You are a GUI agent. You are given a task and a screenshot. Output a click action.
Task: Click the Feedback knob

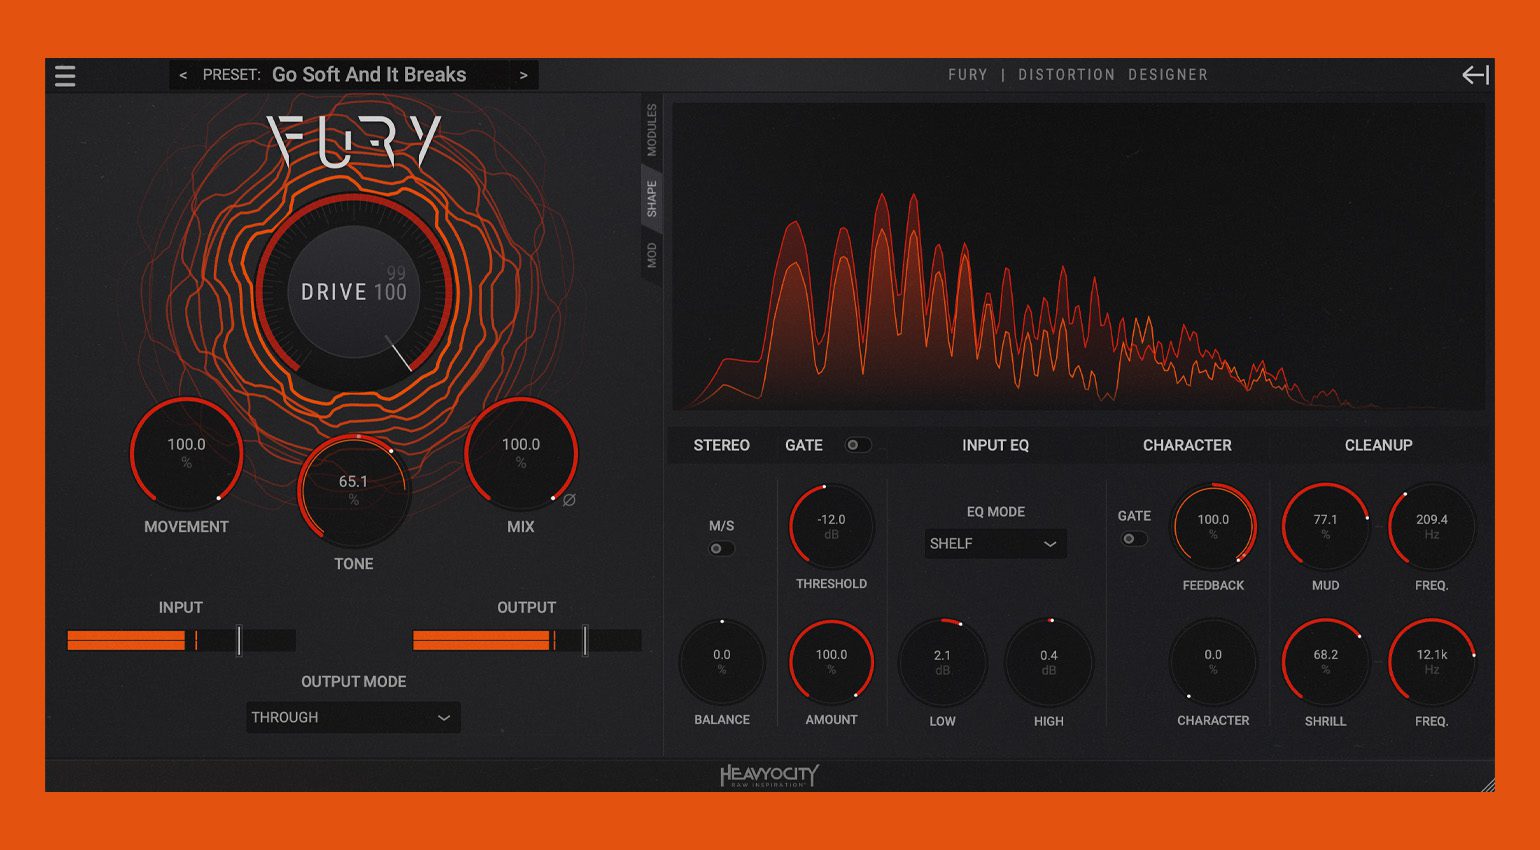(1213, 526)
